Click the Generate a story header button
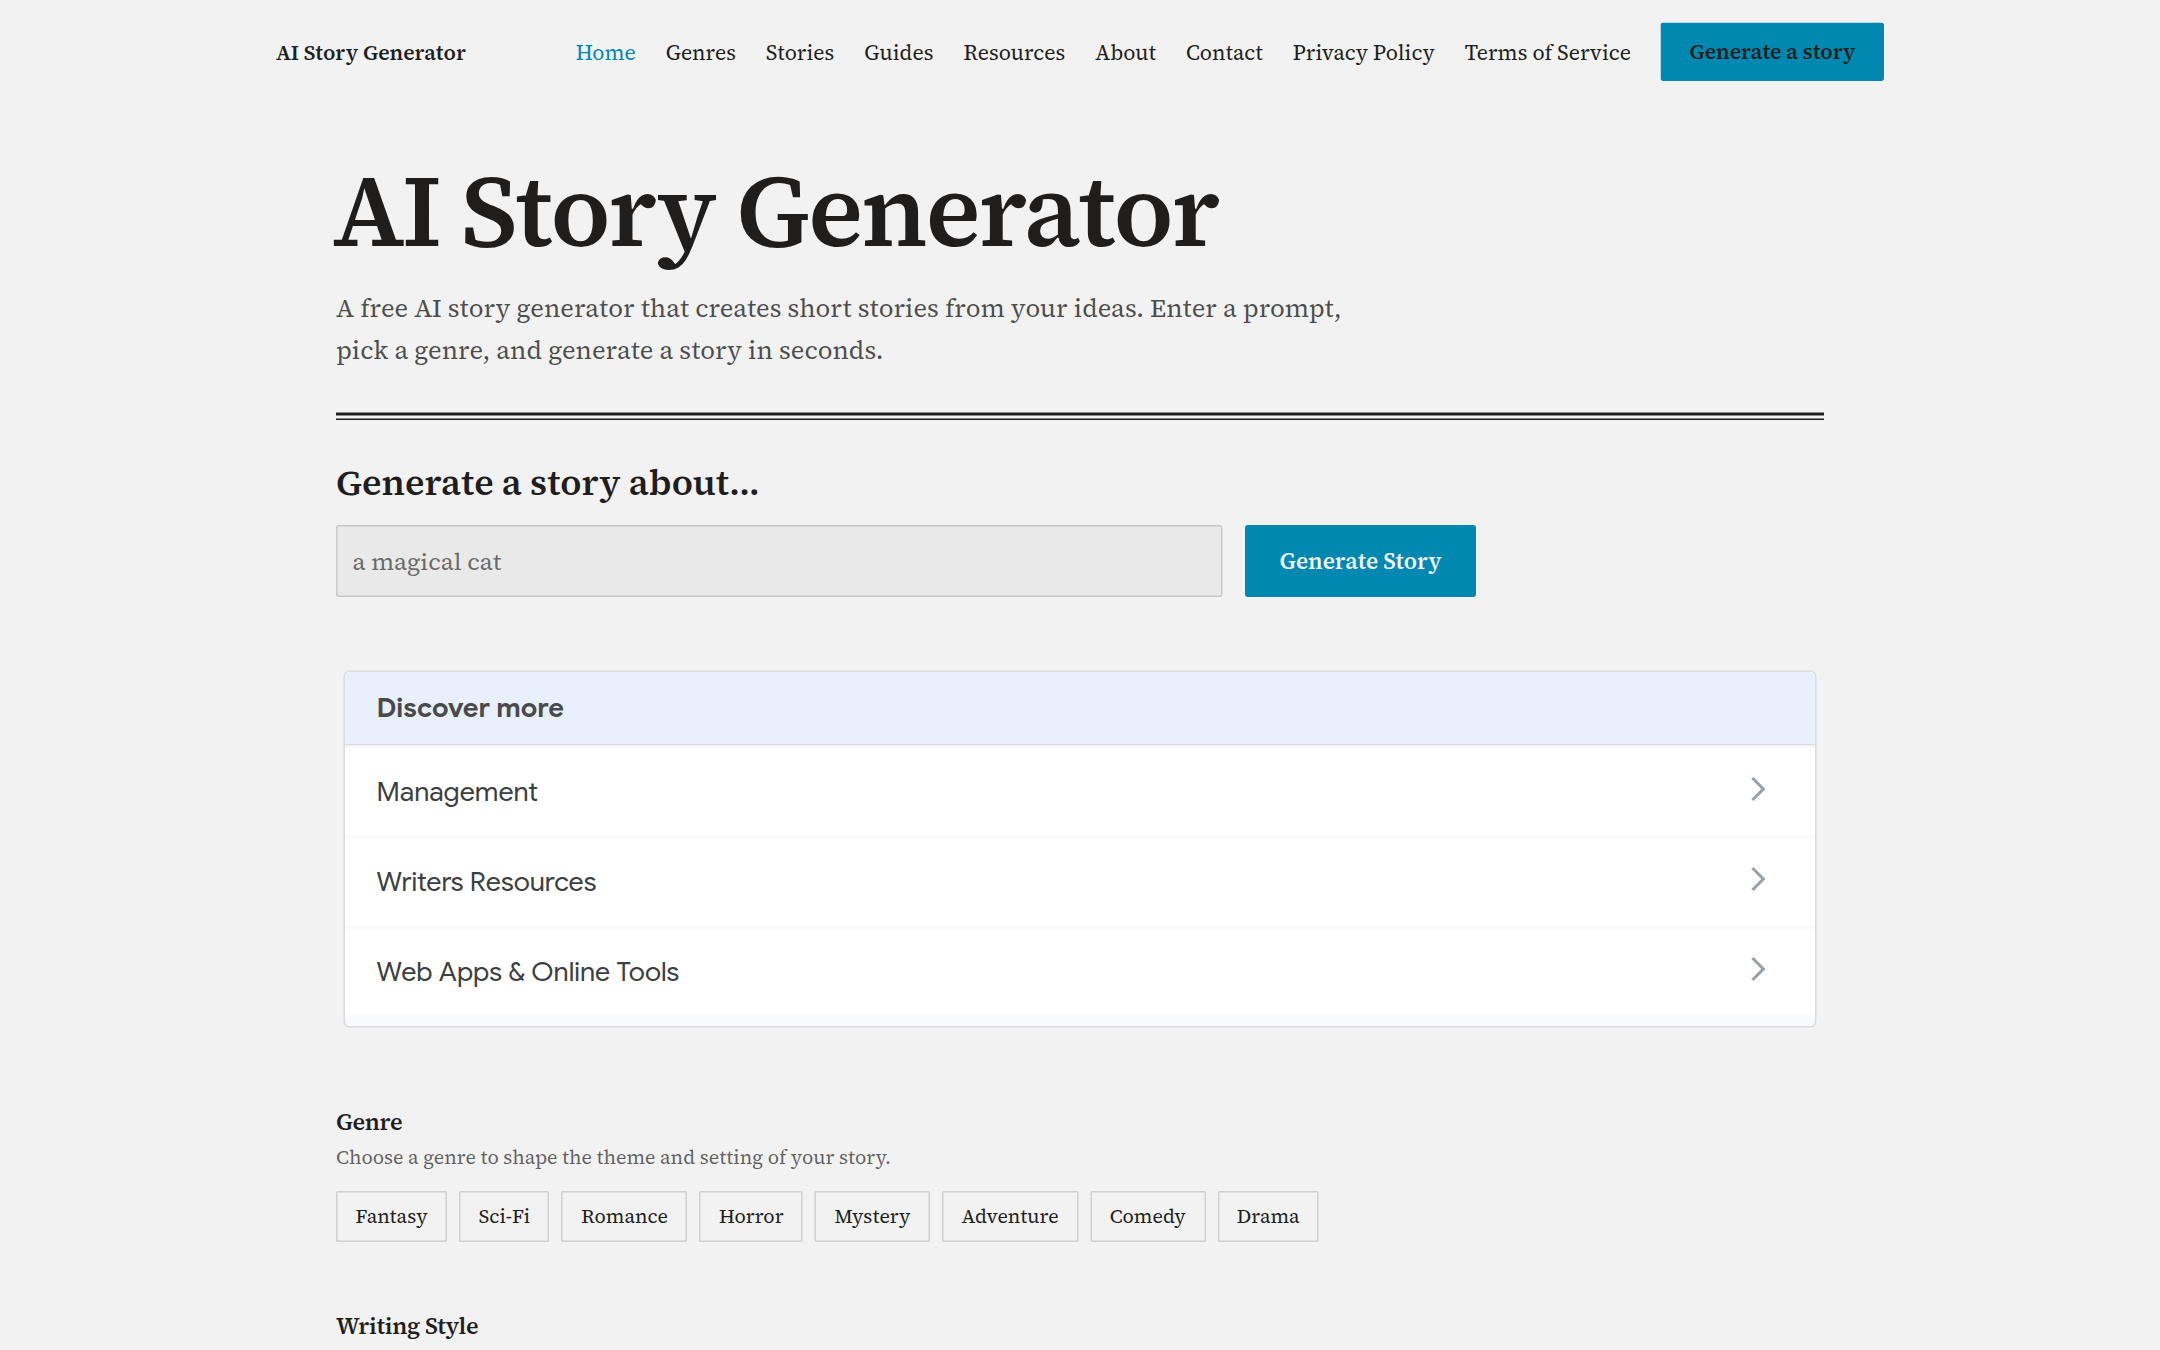 pyautogui.click(x=1771, y=52)
